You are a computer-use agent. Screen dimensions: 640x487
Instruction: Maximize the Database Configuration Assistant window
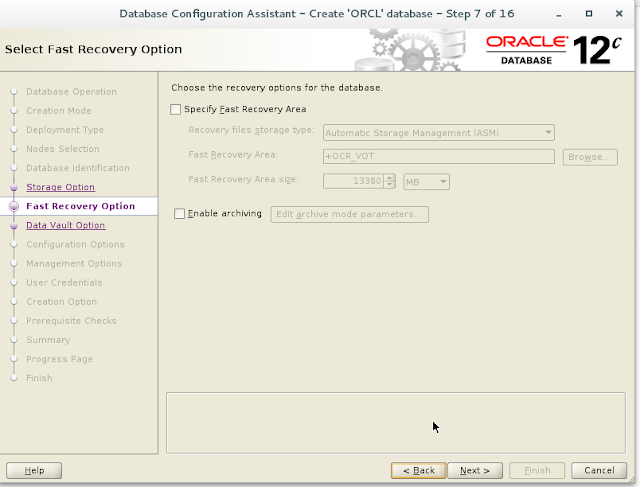coord(589,13)
